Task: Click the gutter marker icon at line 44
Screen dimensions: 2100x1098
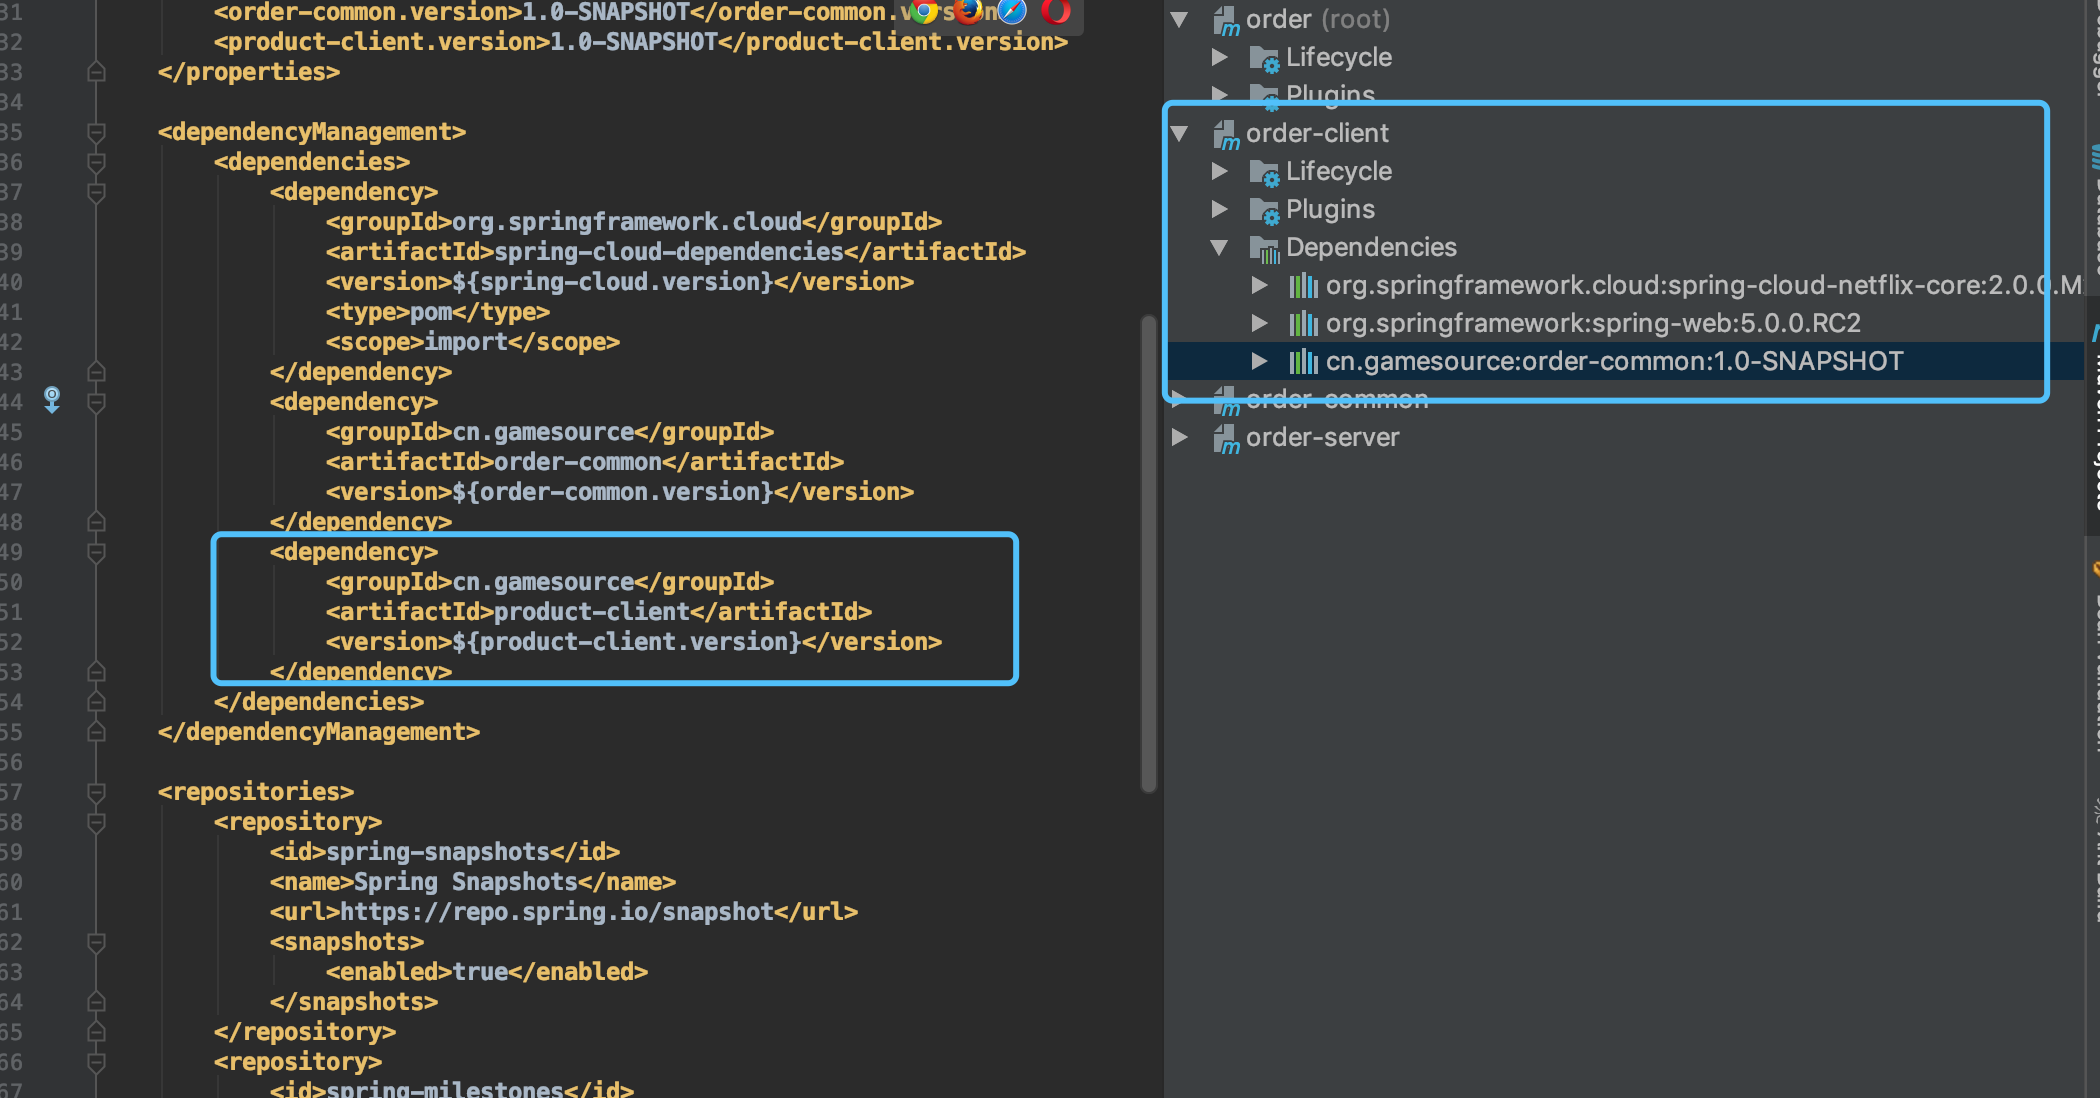Action: (52, 400)
